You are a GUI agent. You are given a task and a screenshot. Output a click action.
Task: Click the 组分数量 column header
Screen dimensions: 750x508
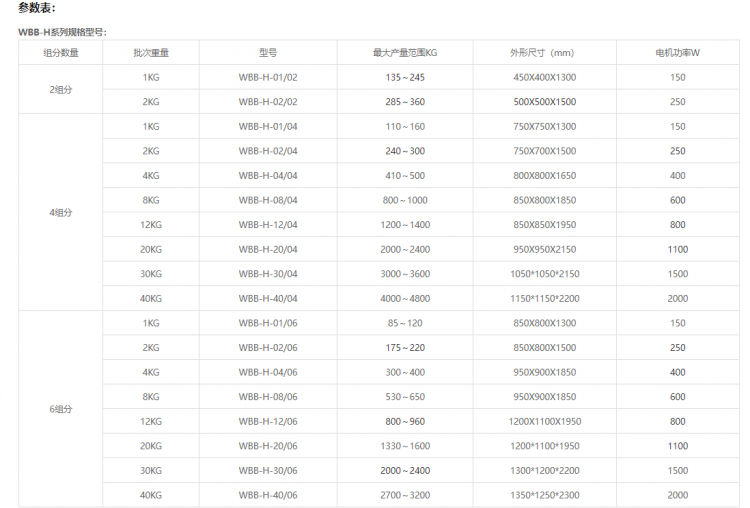coord(60,52)
